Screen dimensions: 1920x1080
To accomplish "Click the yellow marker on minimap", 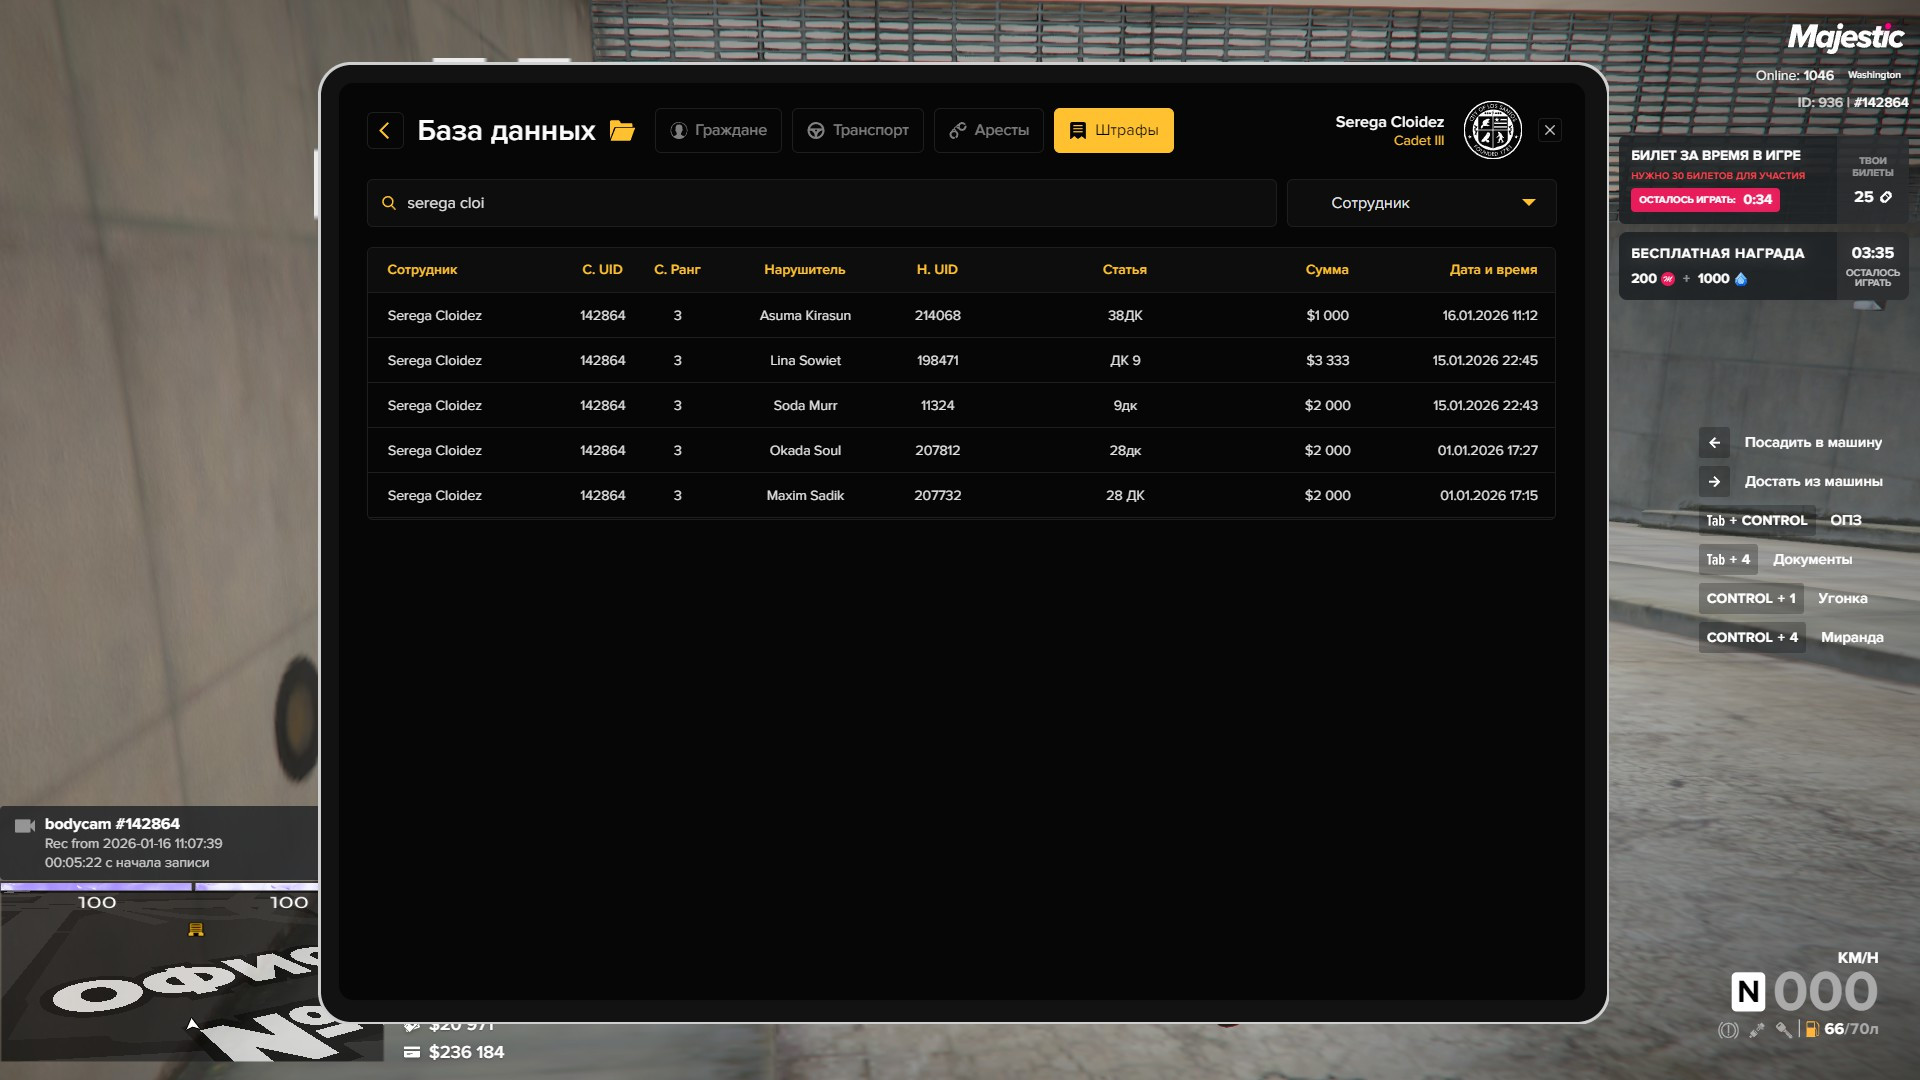I will 196,930.
